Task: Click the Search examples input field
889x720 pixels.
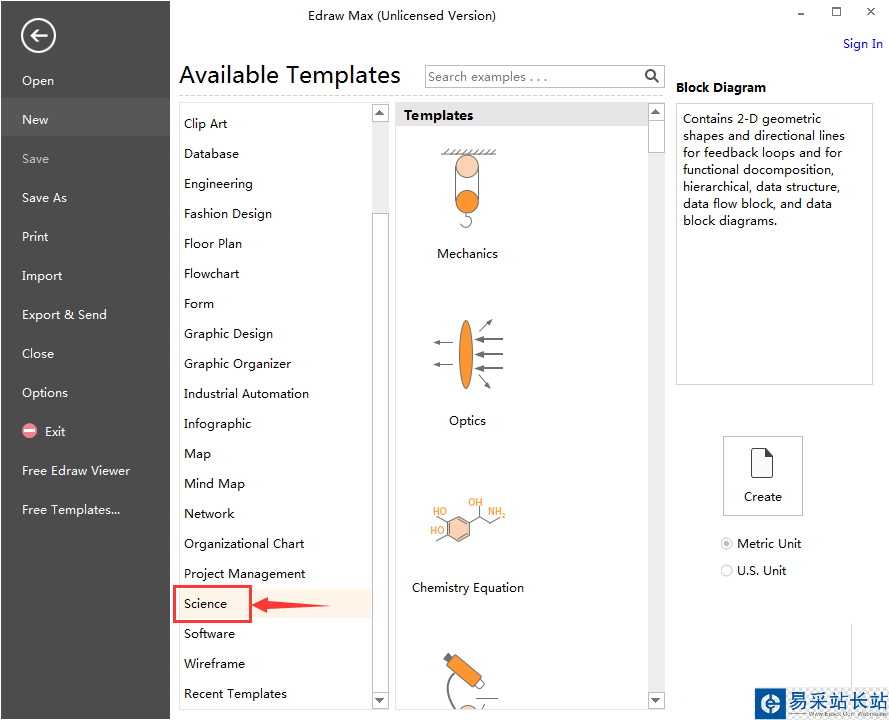Action: click(x=533, y=77)
